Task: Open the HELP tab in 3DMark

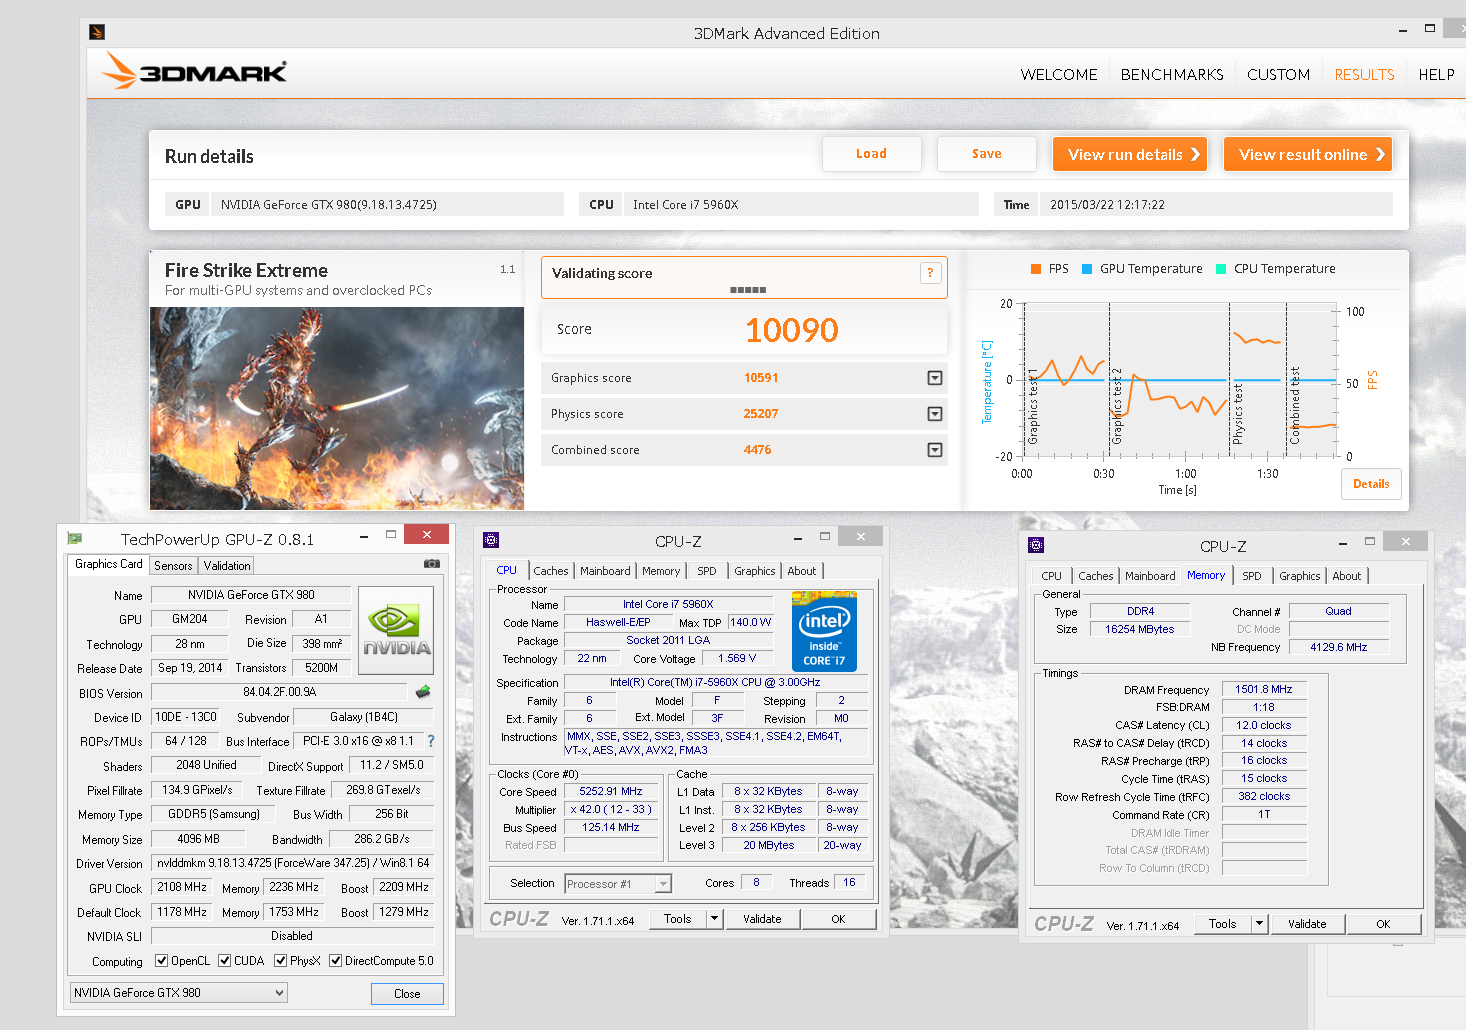Action: [x=1436, y=75]
